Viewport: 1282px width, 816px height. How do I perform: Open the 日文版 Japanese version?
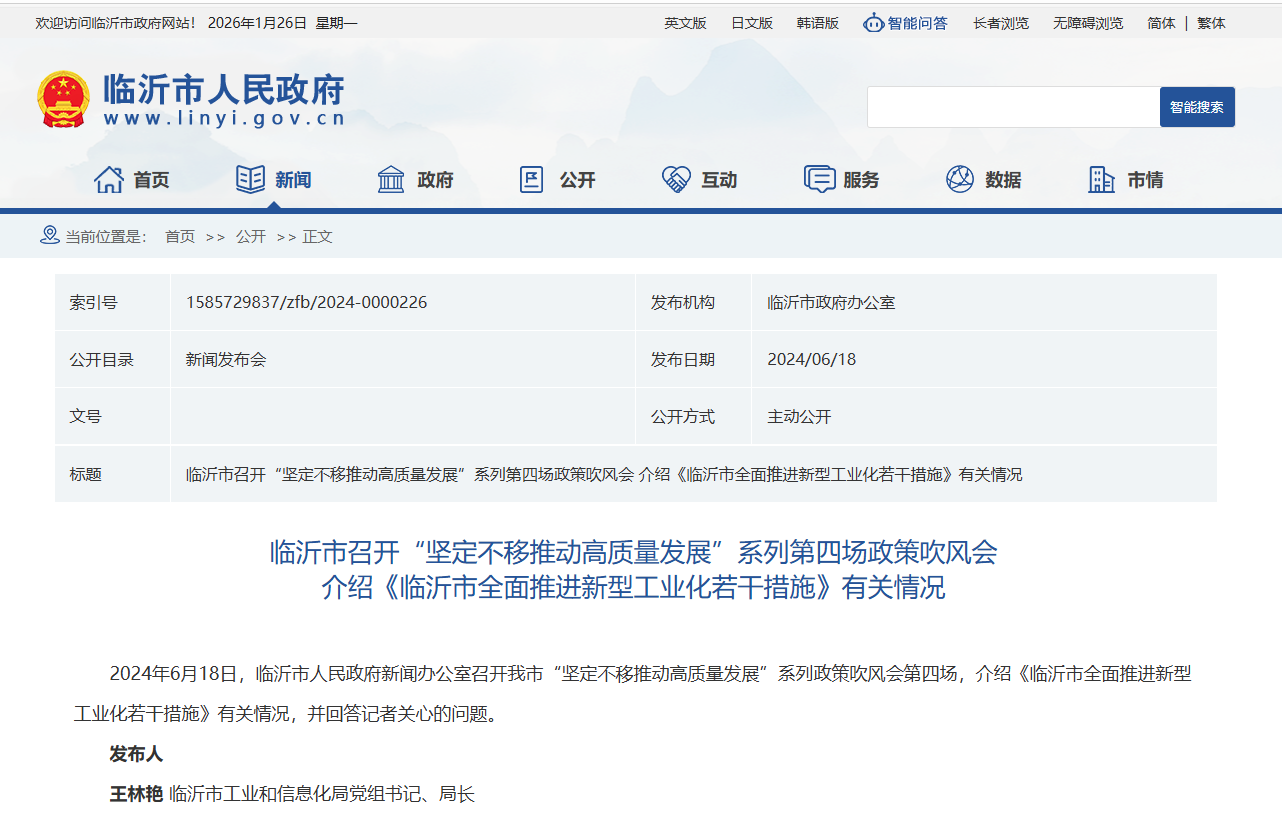point(750,22)
